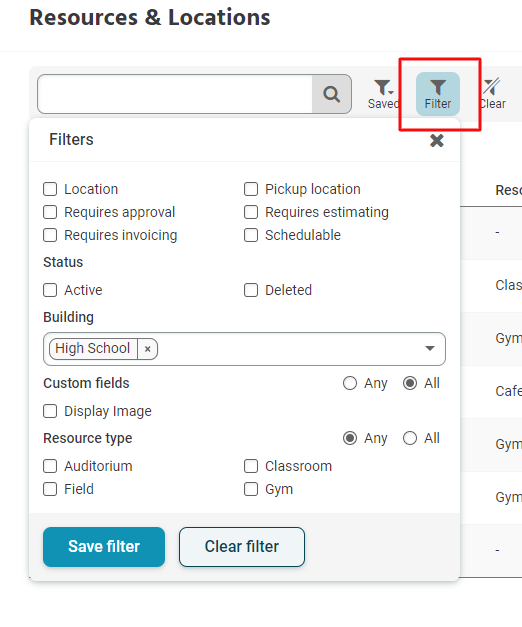The image size is (522, 627).
Task: Check the Gym resource type
Action: (251, 489)
